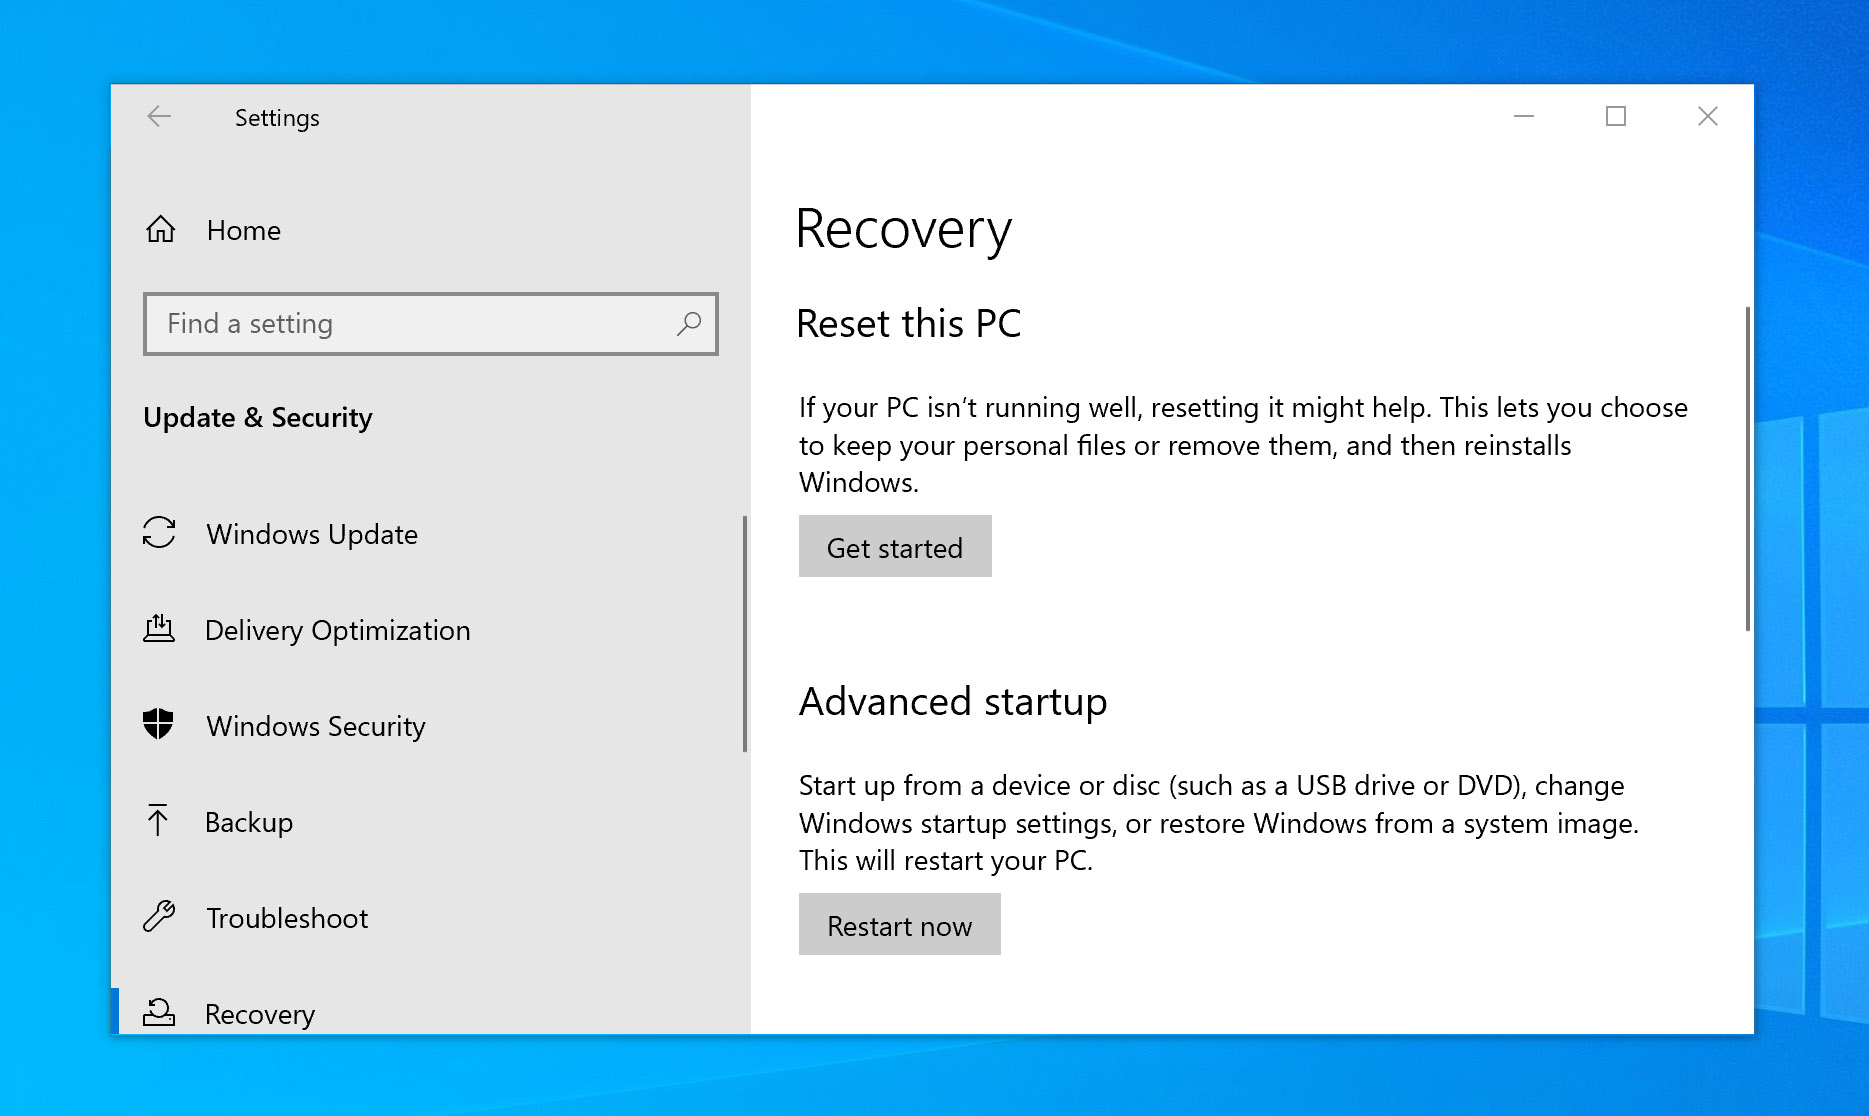Click the Backup upward arrow icon

(158, 820)
